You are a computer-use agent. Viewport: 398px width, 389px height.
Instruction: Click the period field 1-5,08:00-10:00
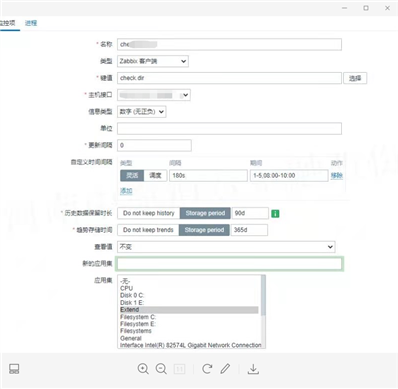pos(289,175)
